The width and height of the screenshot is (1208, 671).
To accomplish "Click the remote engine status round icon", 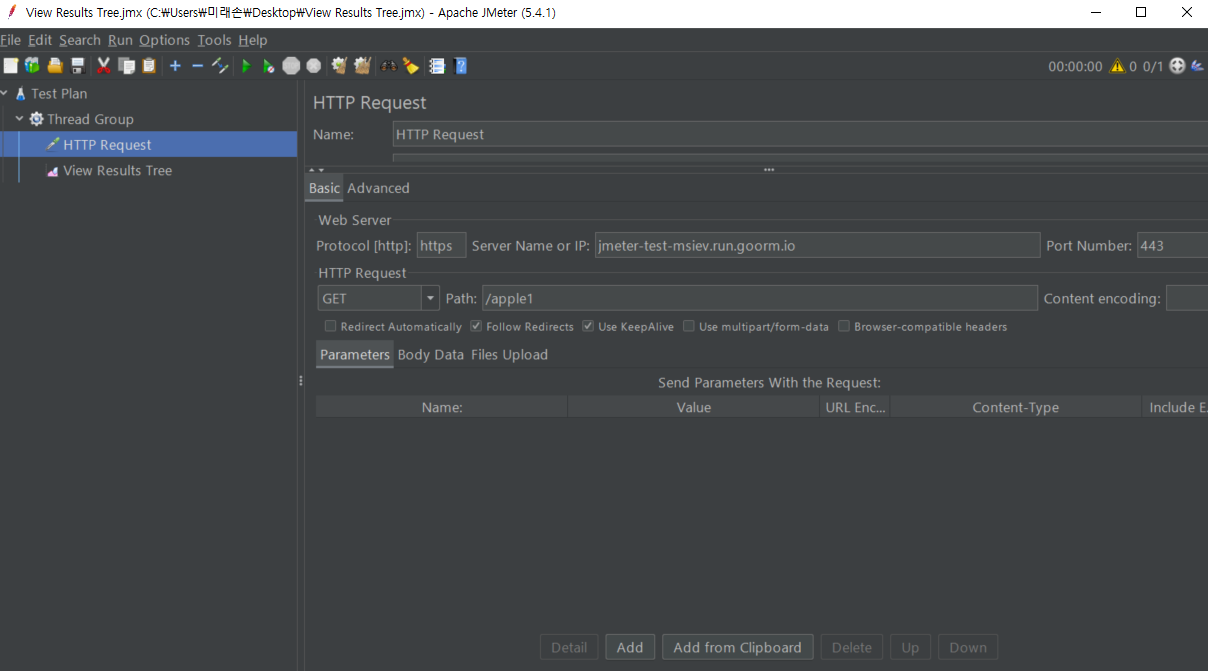I will pyautogui.click(x=1177, y=66).
